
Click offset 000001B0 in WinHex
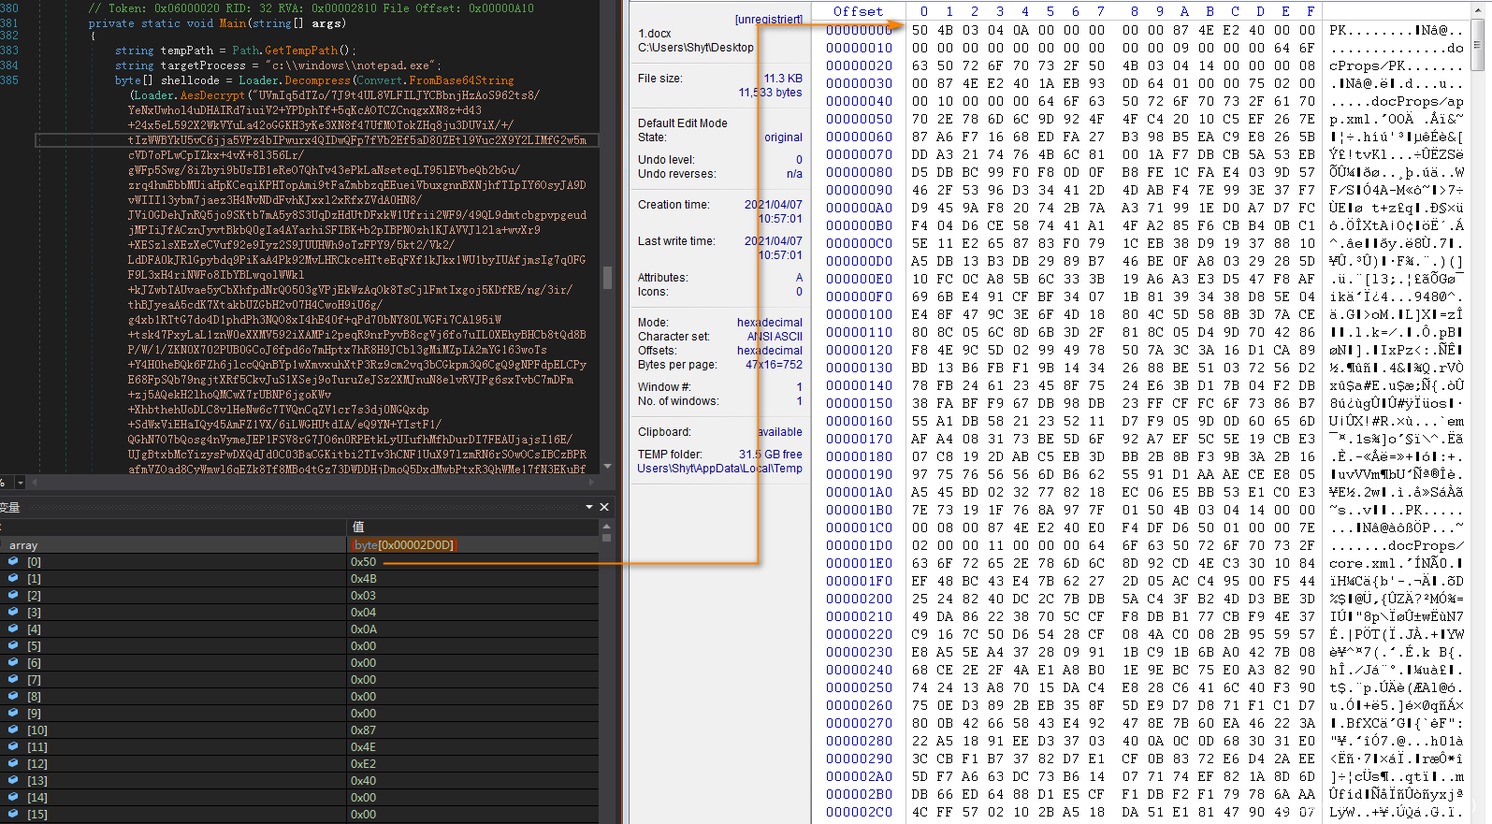pos(859,510)
